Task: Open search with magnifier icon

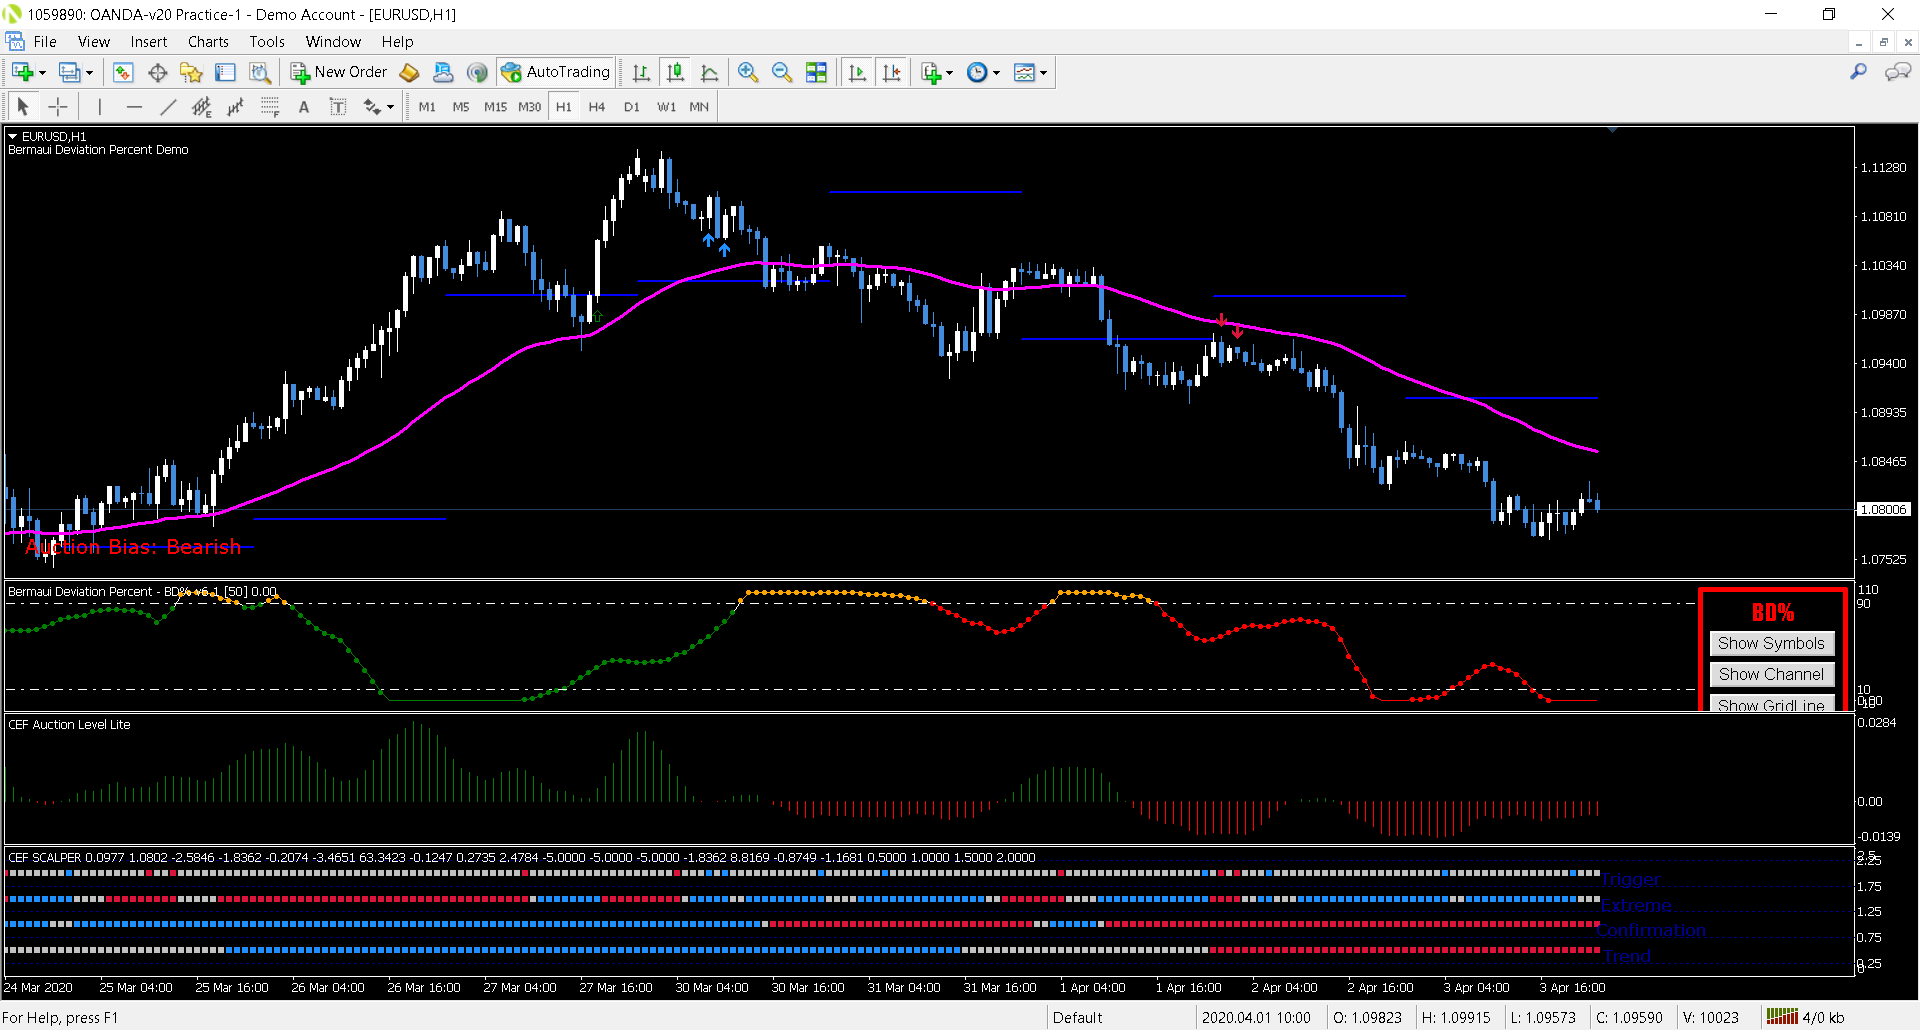Action: [x=1858, y=72]
